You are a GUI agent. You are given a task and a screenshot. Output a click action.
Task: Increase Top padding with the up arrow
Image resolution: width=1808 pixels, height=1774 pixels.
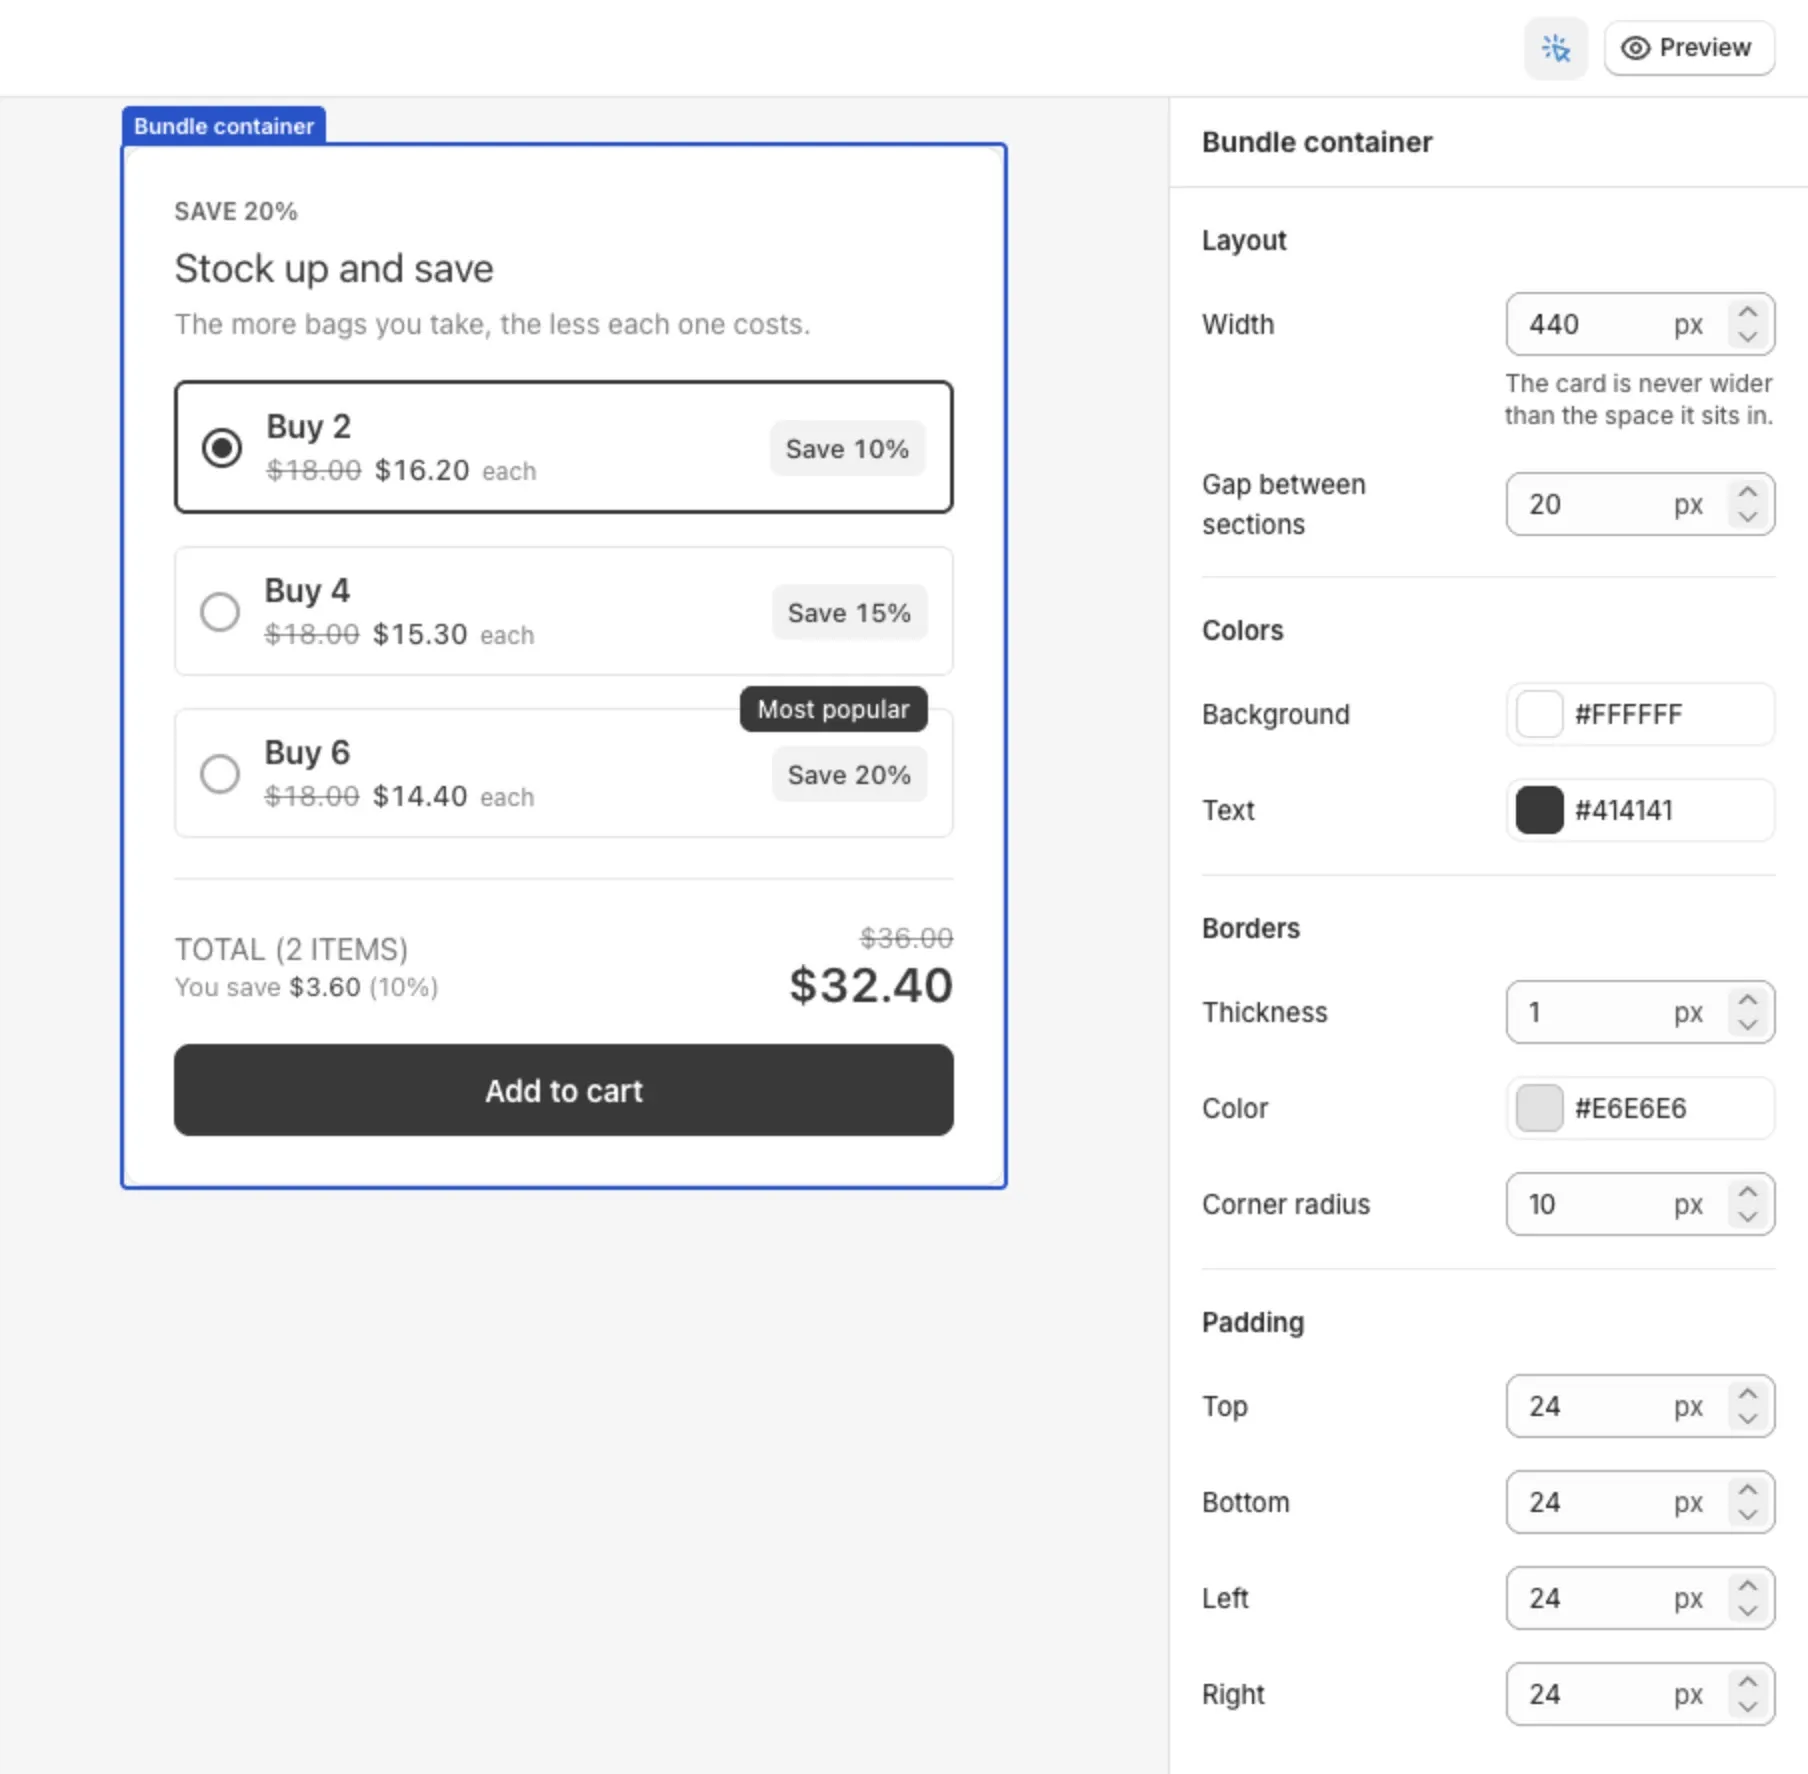1748,1394
